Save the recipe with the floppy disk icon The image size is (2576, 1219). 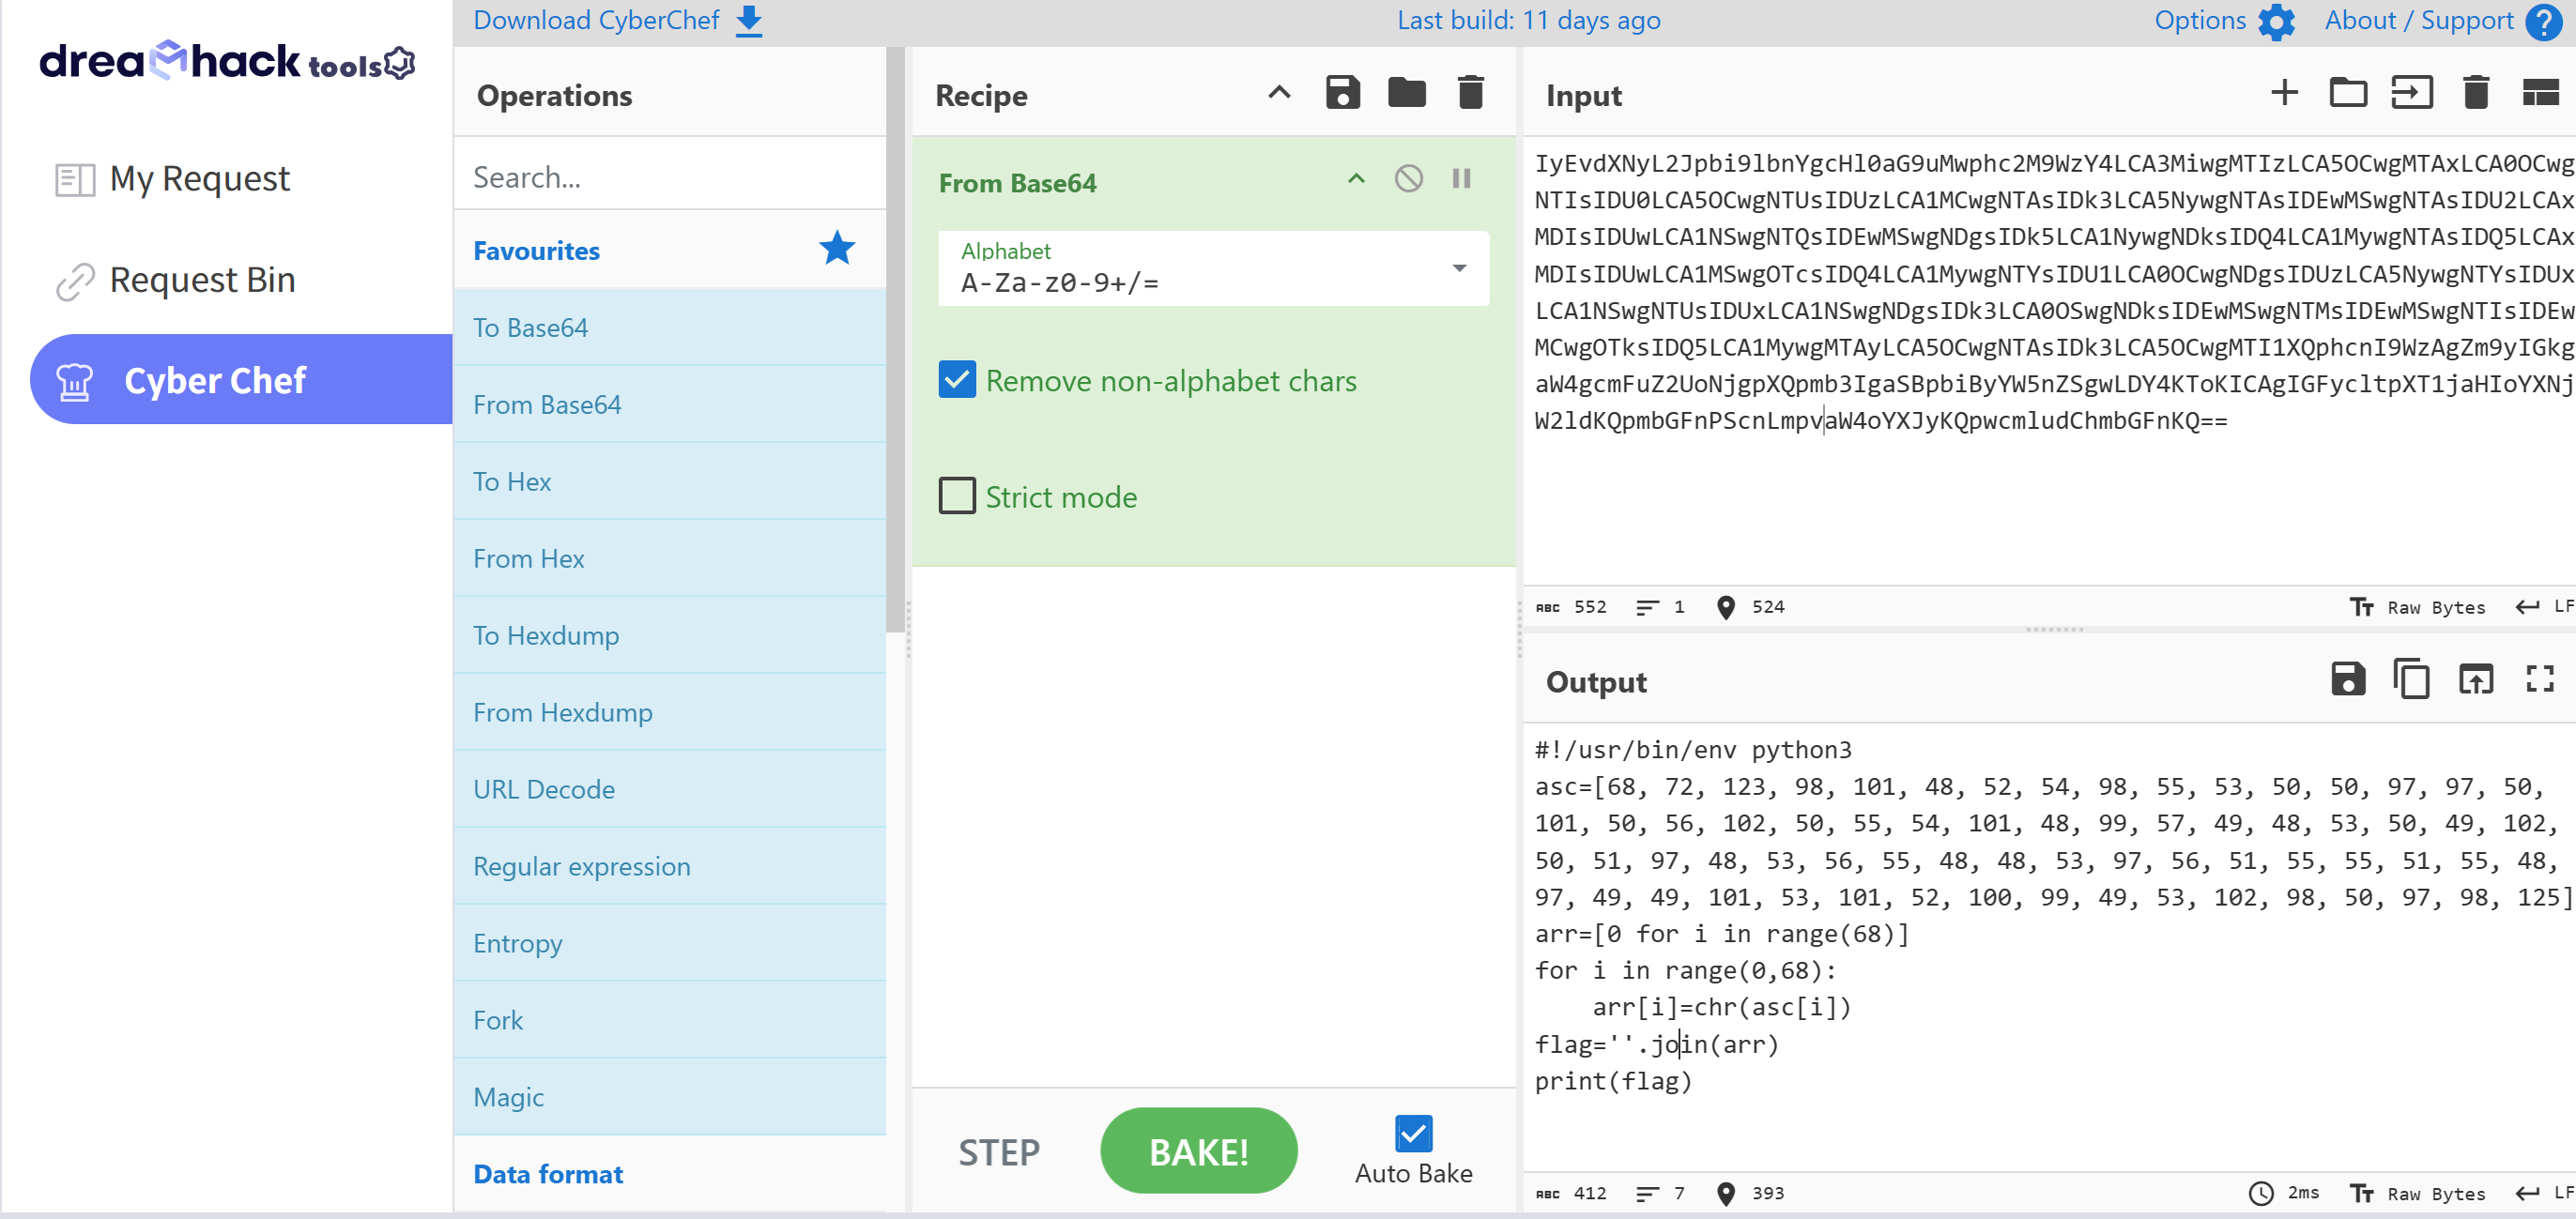coord(1342,93)
